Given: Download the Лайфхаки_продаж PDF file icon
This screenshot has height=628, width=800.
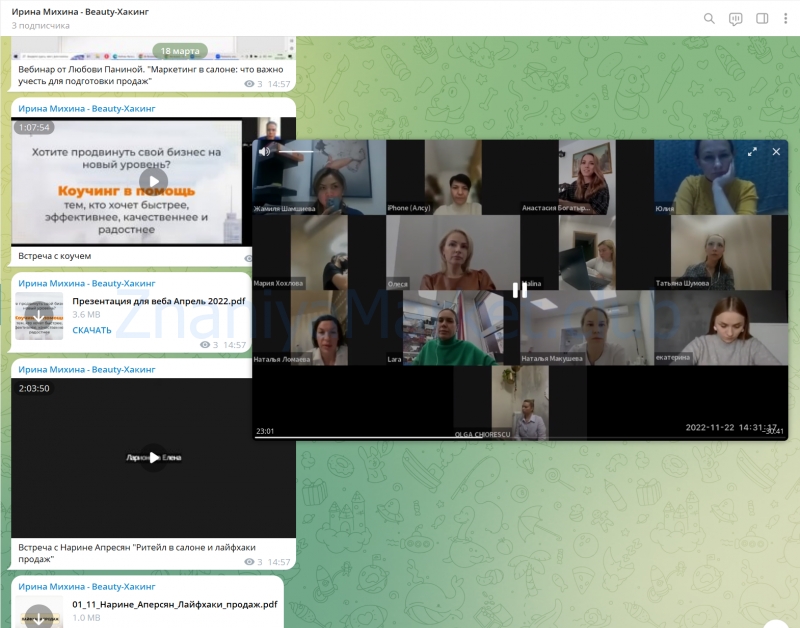Looking at the screenshot, I should pyautogui.click(x=39, y=614).
